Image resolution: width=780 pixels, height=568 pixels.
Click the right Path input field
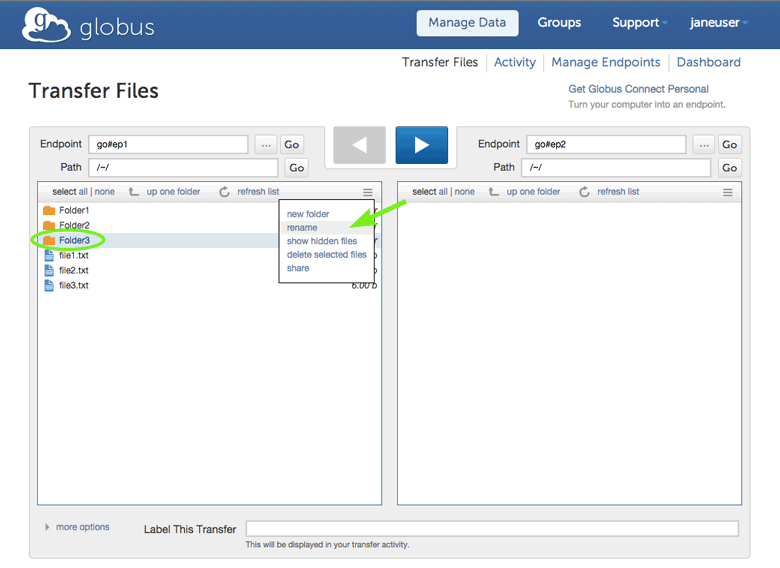tap(616, 168)
